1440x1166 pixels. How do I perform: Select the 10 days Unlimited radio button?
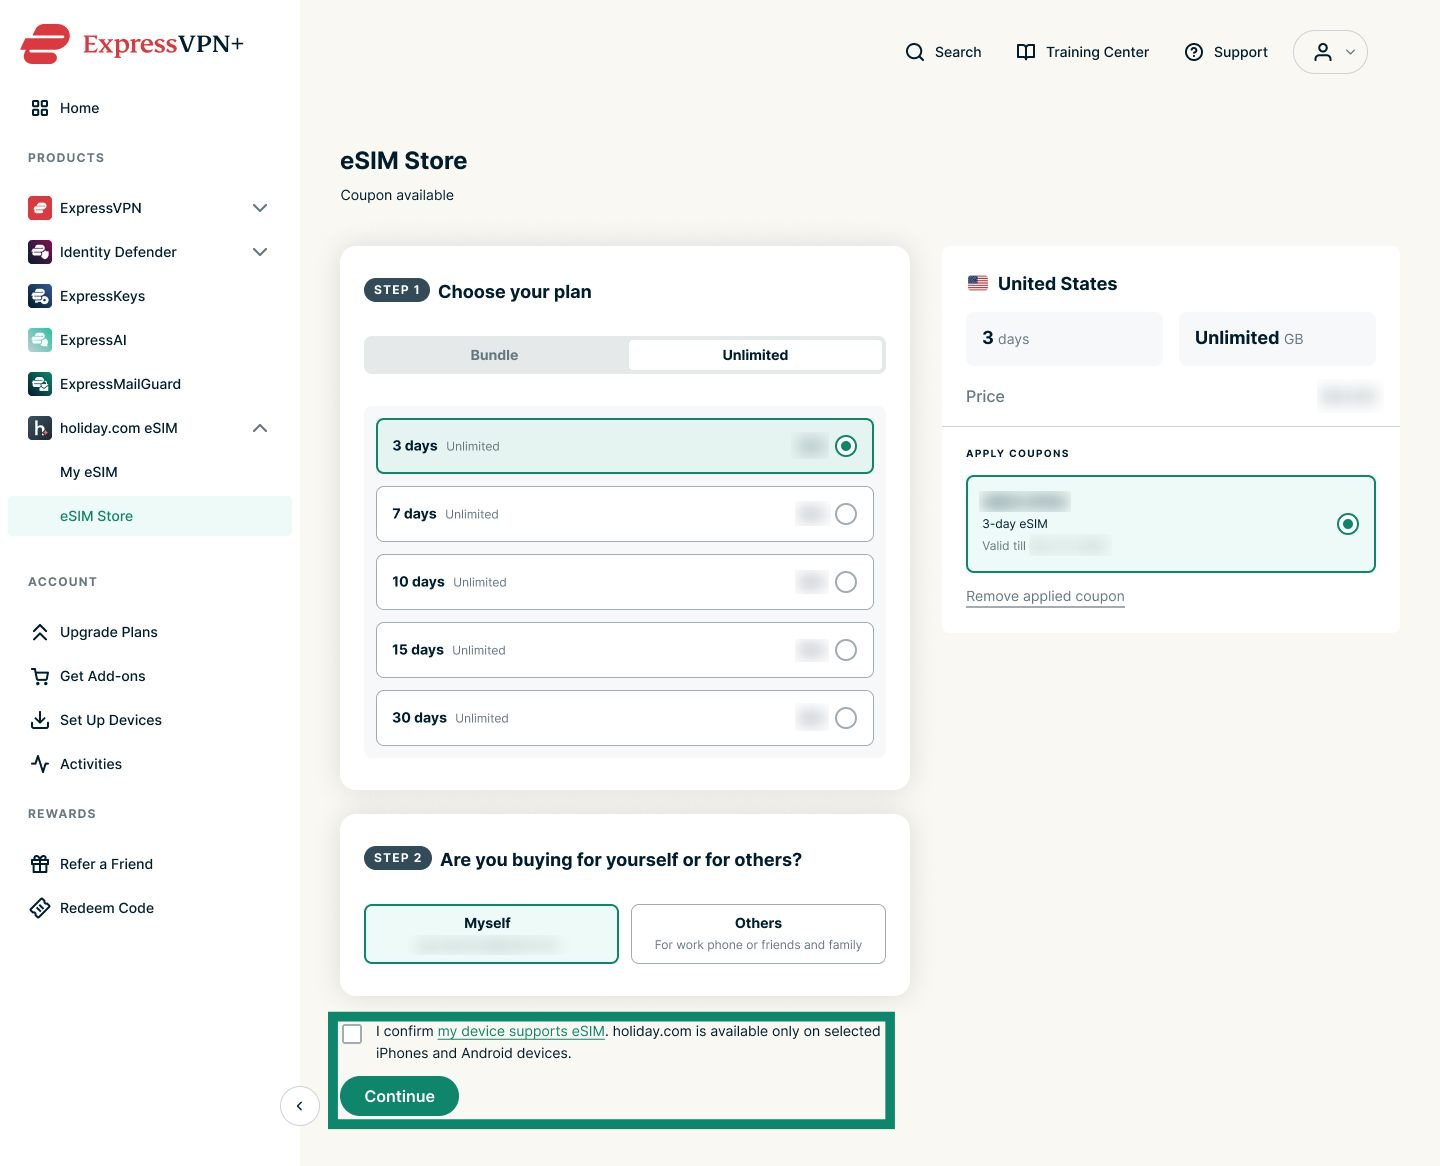846,582
